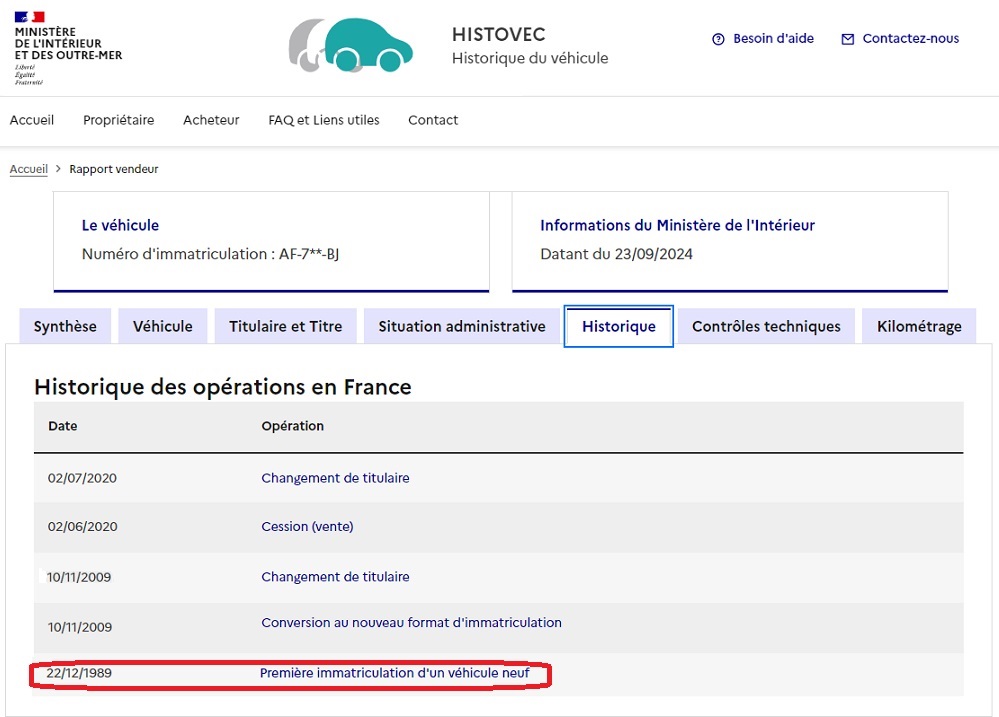
Task: Click the HISTOVEC site title
Action: click(x=499, y=34)
